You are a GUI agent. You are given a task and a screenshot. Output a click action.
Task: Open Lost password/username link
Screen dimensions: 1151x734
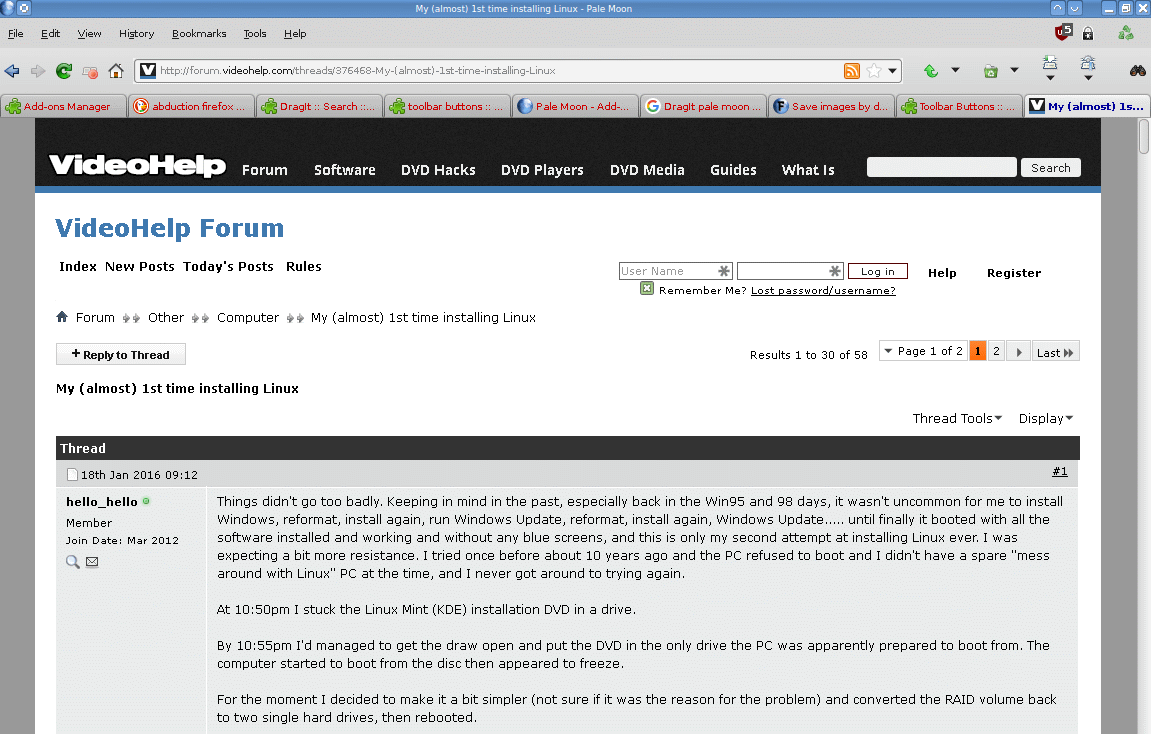coord(823,291)
